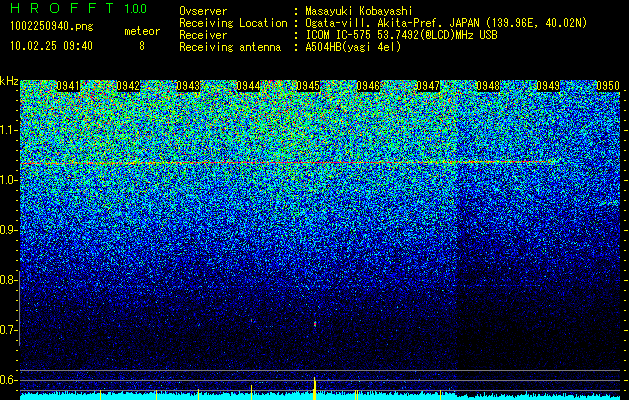Click the 0.9 kHz axis label
629x400 pixels.
tap(7, 230)
